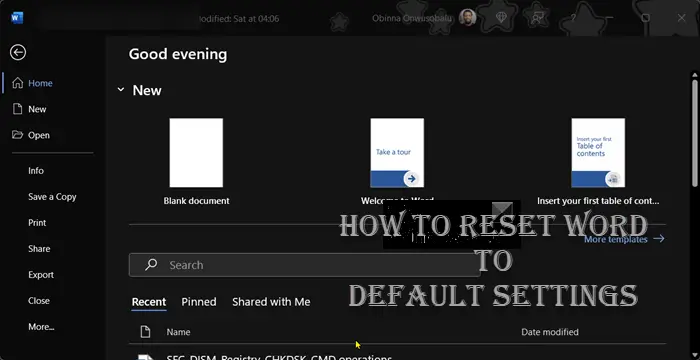
Task: Click the back arrow to return to the document
Action: click(18, 53)
